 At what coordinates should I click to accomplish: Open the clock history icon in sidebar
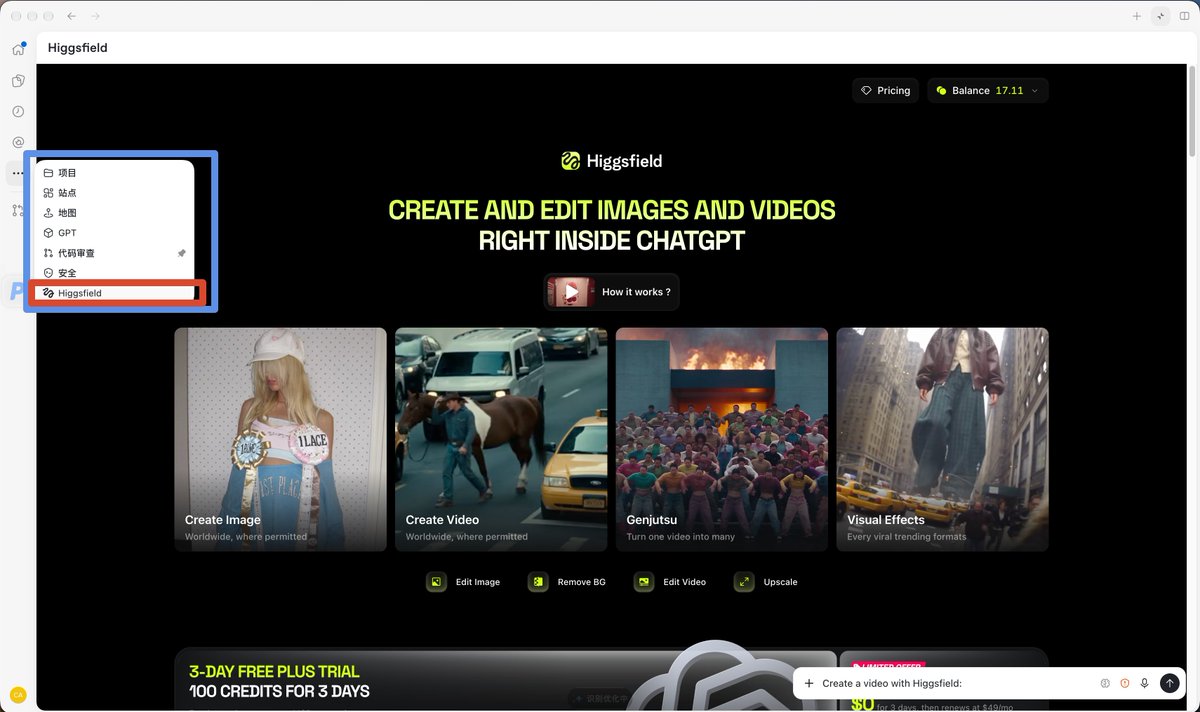pos(18,111)
